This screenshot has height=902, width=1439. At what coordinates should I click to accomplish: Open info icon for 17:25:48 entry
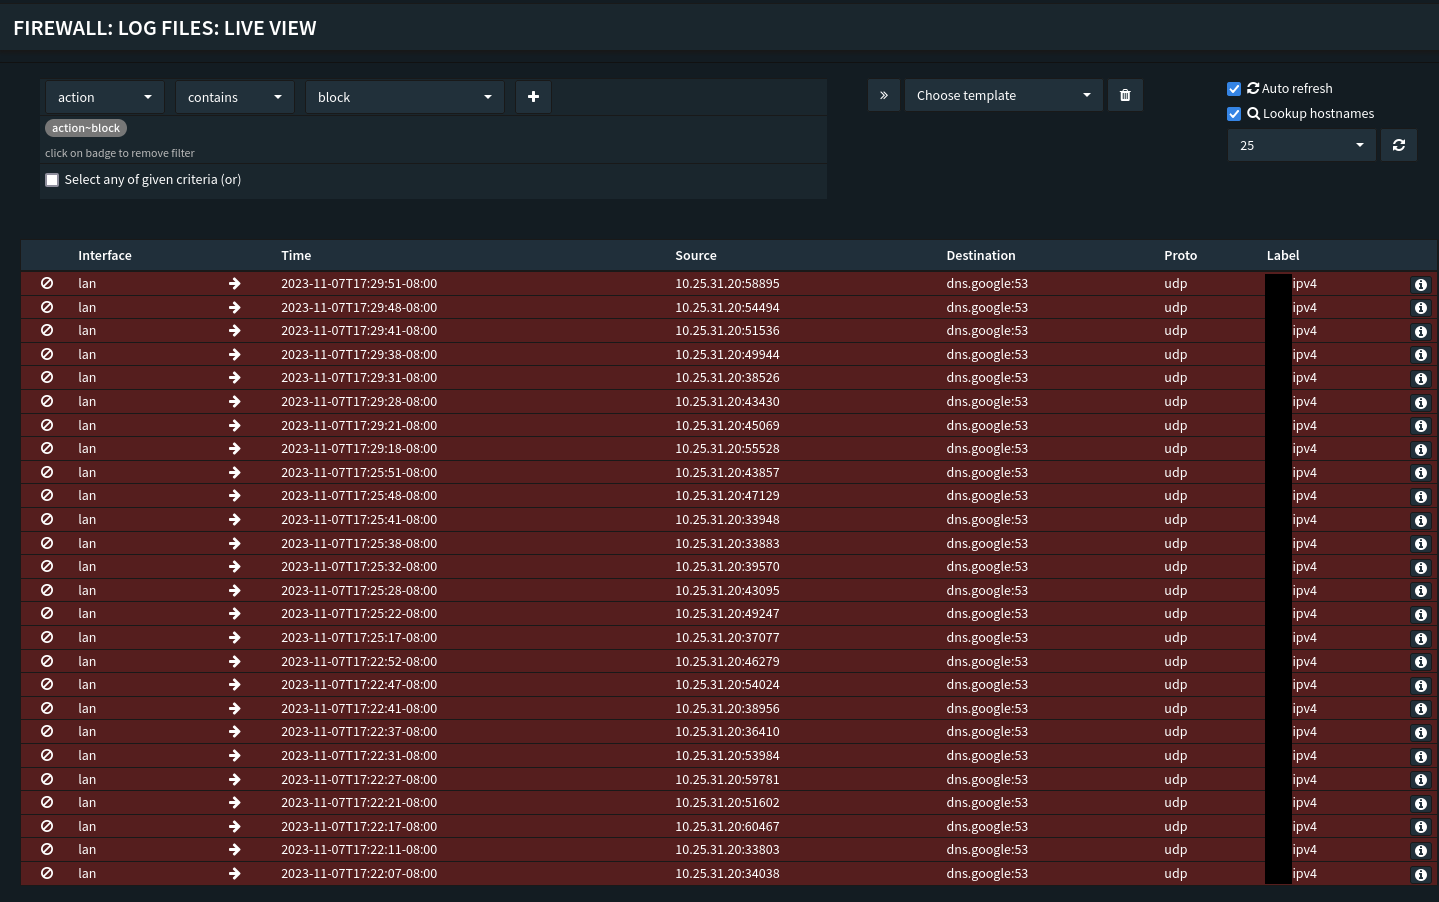(1420, 497)
